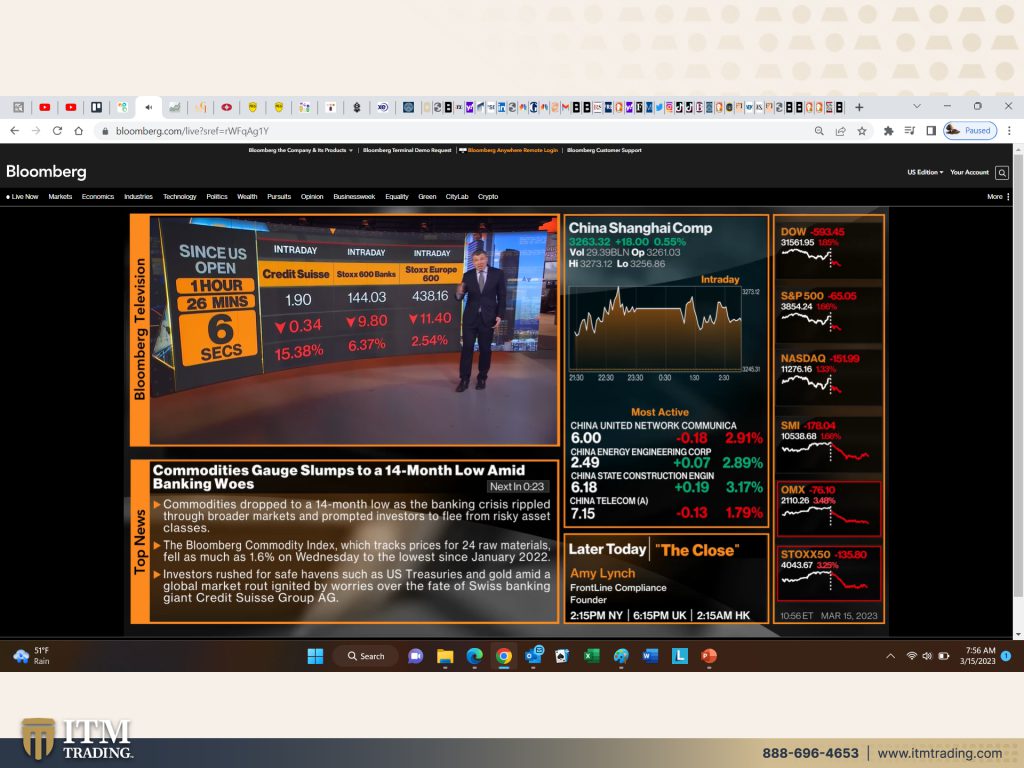The image size is (1024, 768).
Task: Open Word from the taskbar
Action: (650, 656)
